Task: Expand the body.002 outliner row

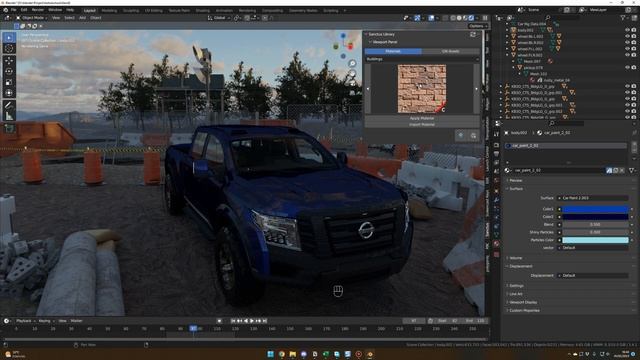Action: (507, 30)
